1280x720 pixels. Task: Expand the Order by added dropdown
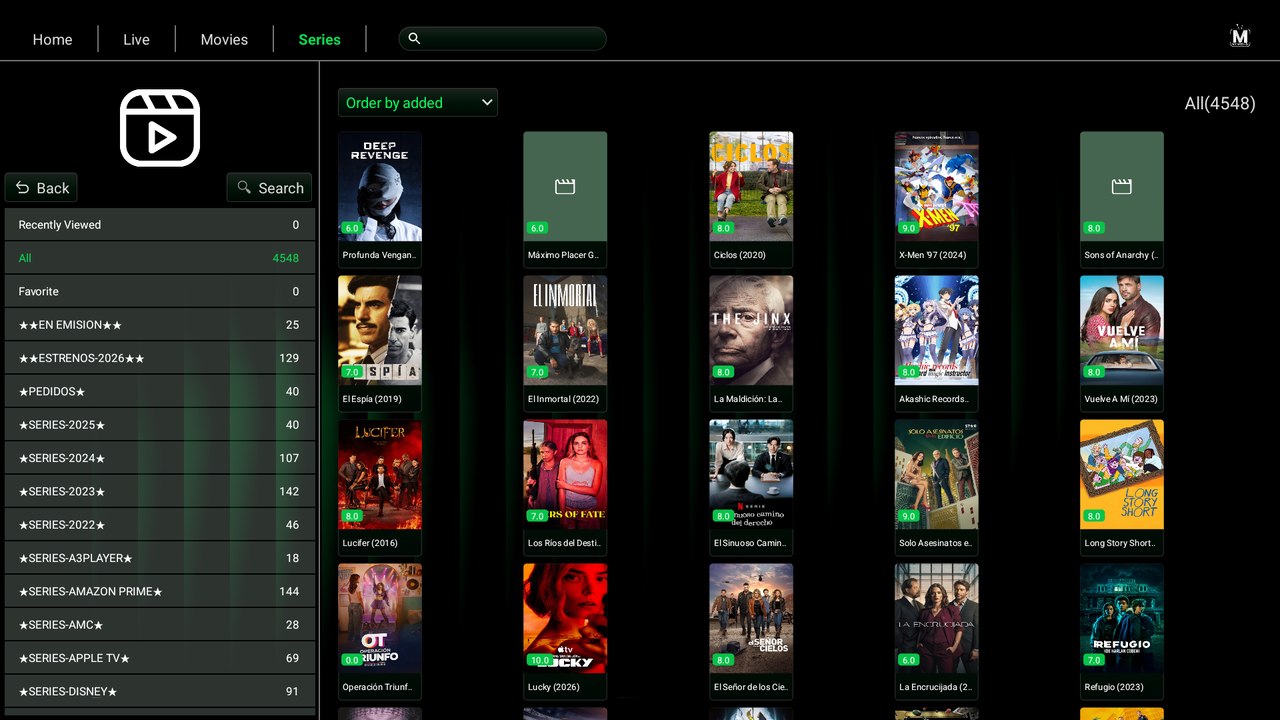tap(417, 103)
